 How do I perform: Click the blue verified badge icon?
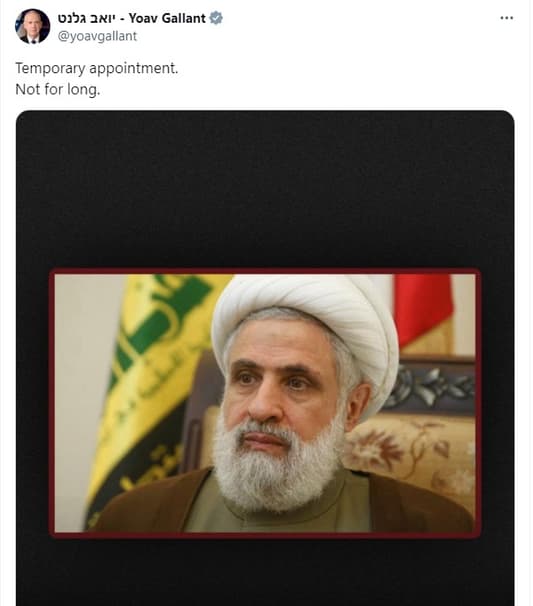point(216,18)
